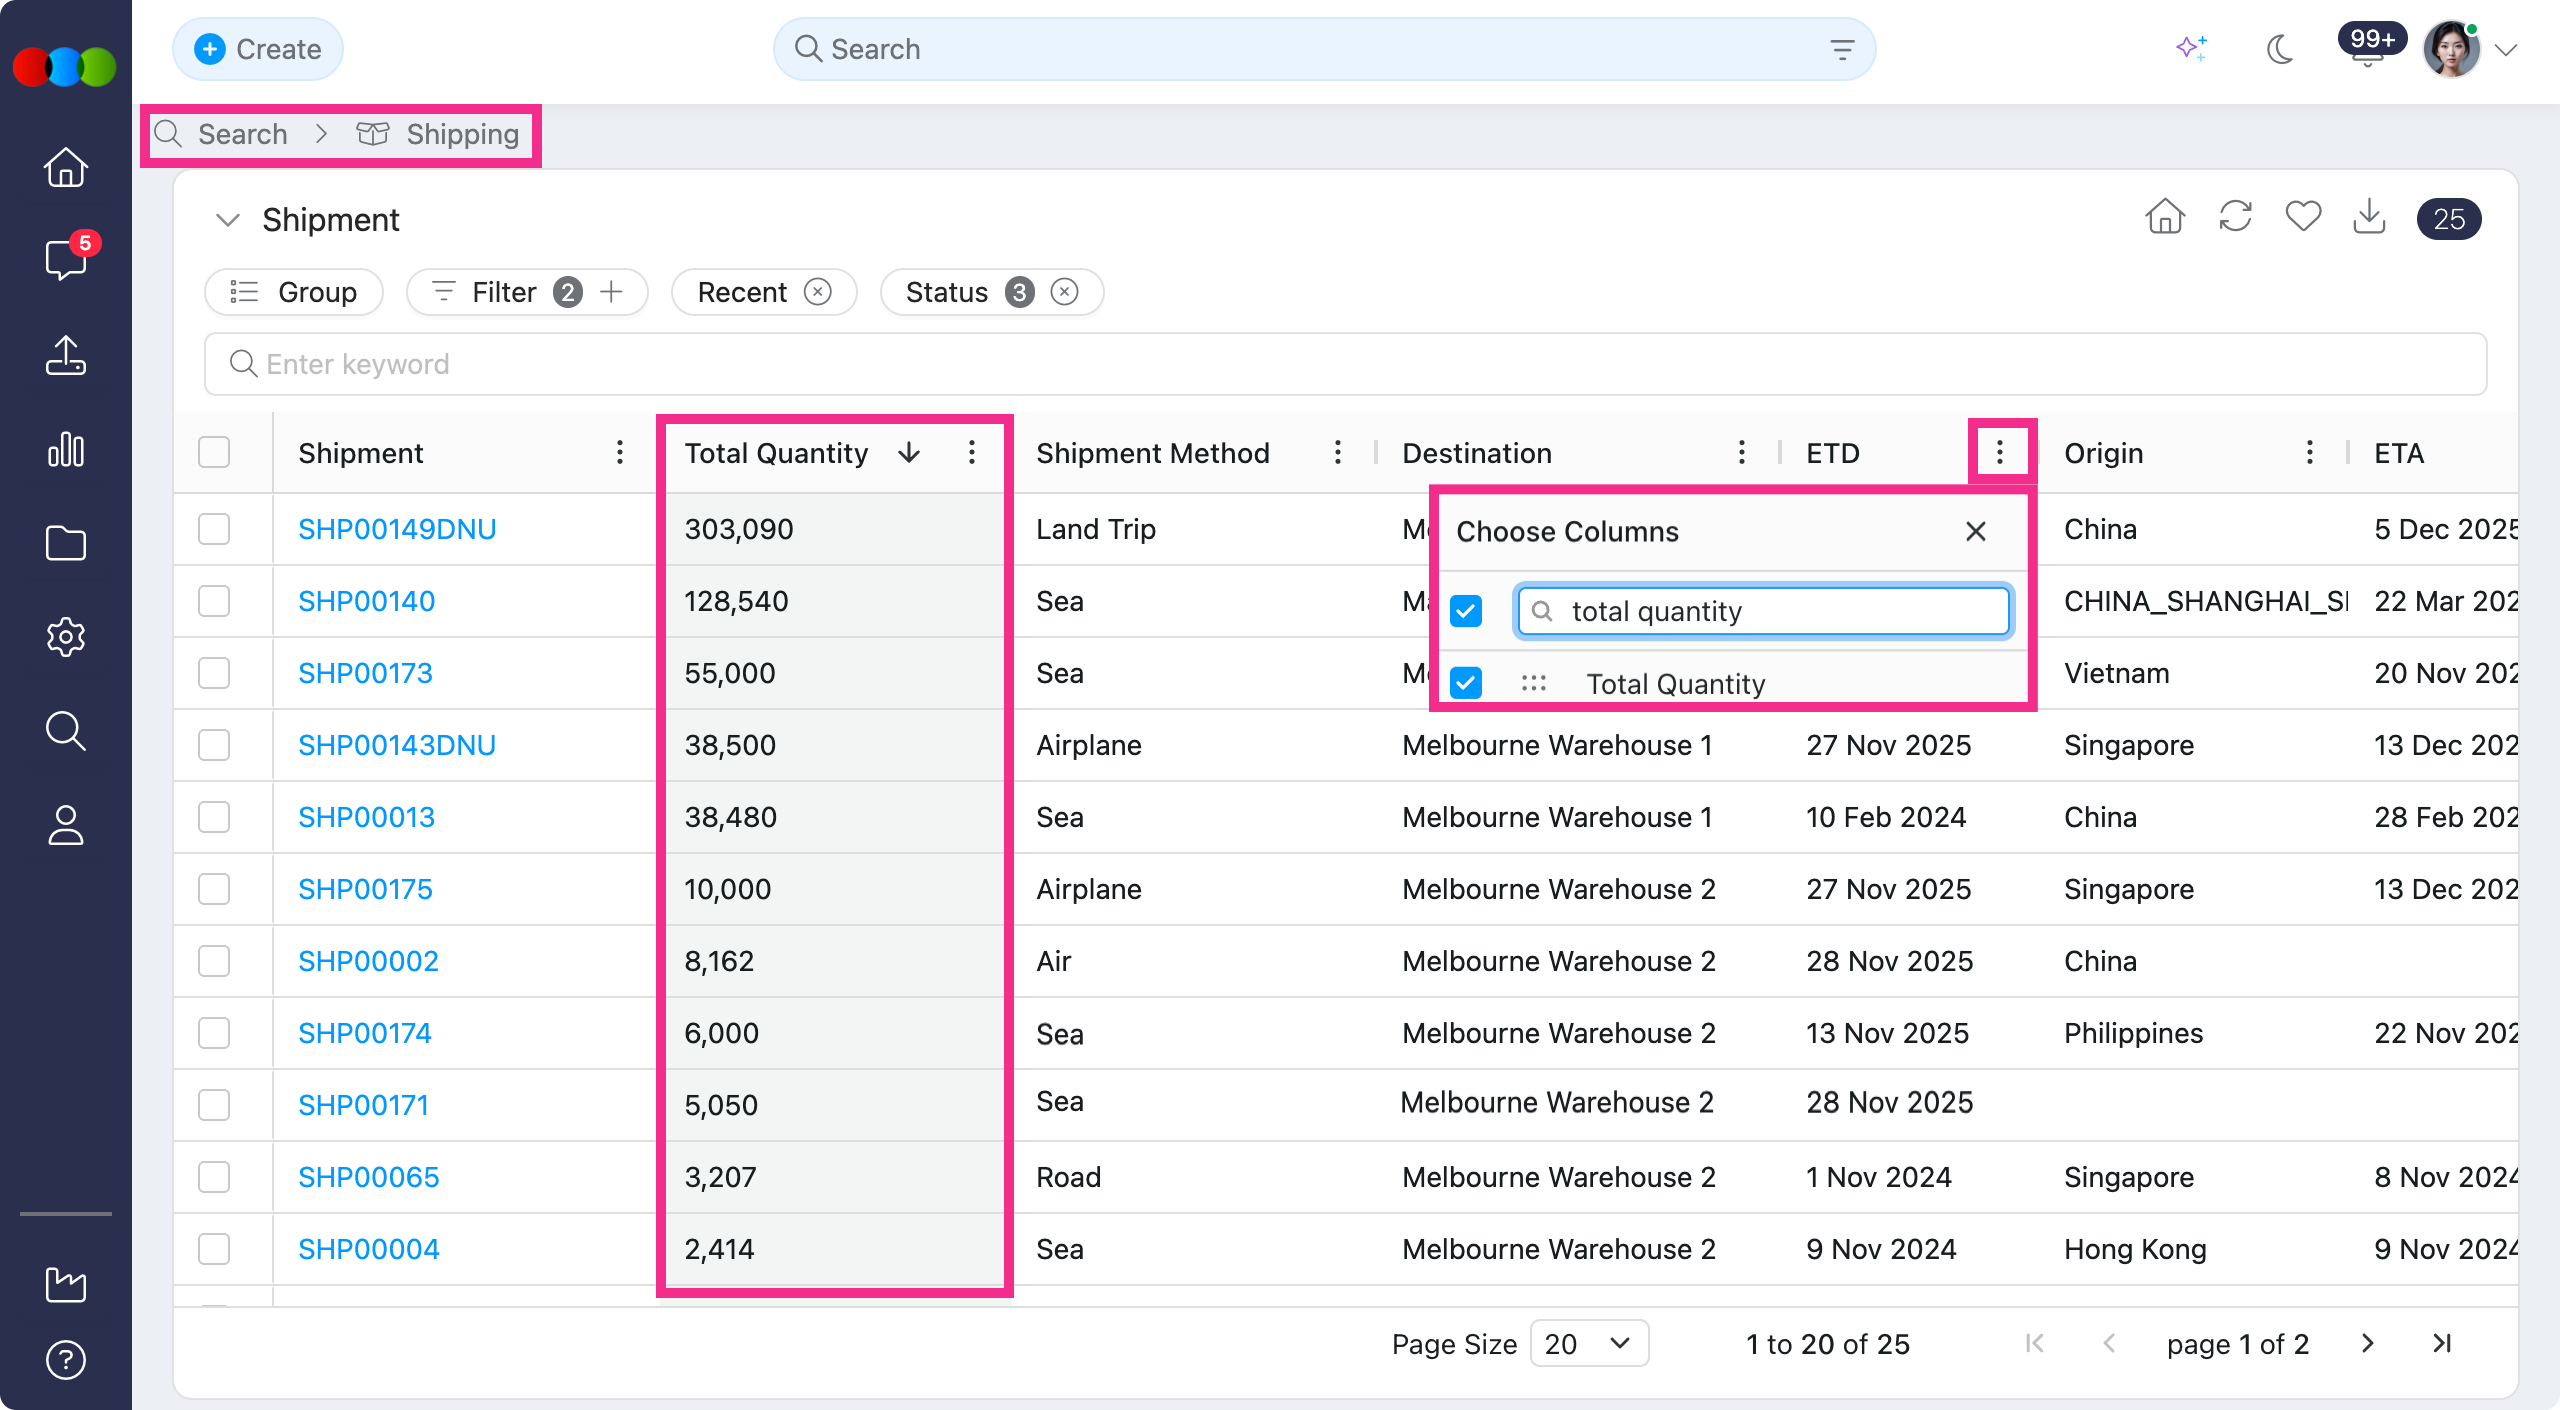Click the AI sparkle icon in top bar
Screen dimensions: 2560x1410
tap(2192, 48)
